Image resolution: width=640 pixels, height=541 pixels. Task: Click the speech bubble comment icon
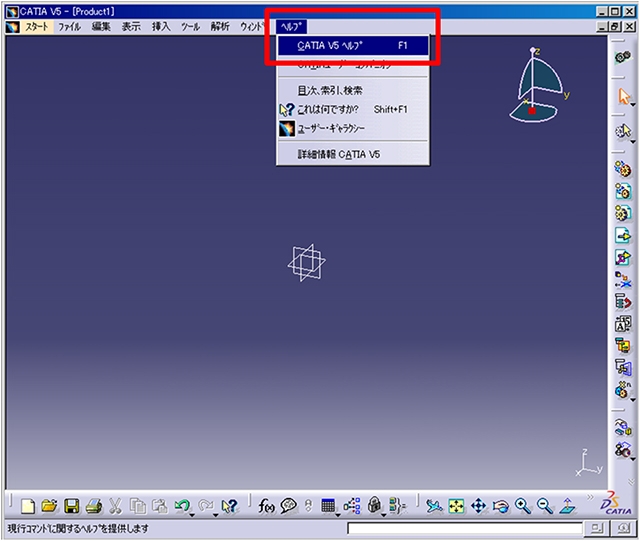coord(289,507)
